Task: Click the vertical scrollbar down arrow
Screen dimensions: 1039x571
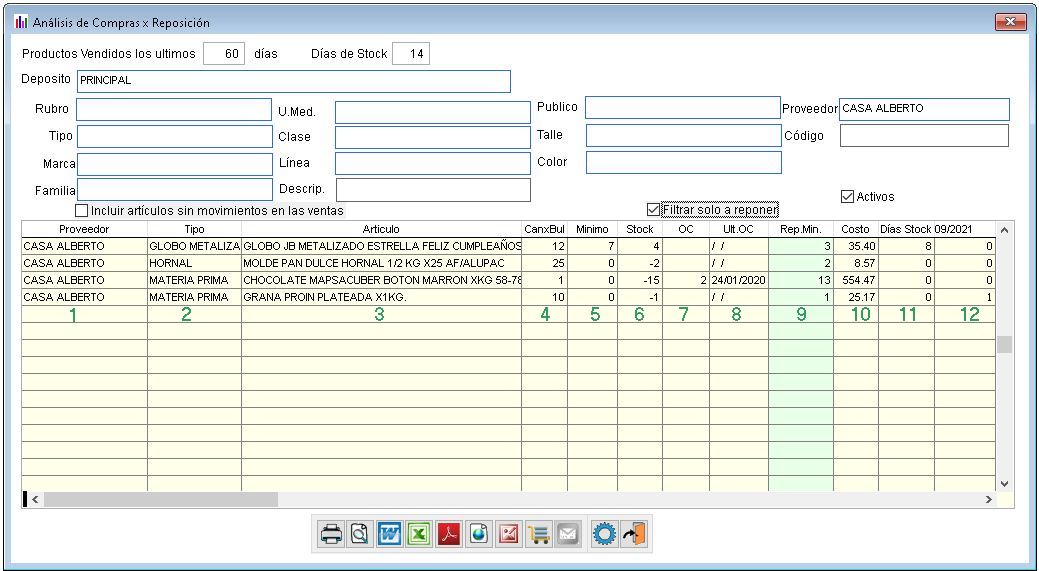Action: click(x=1005, y=483)
